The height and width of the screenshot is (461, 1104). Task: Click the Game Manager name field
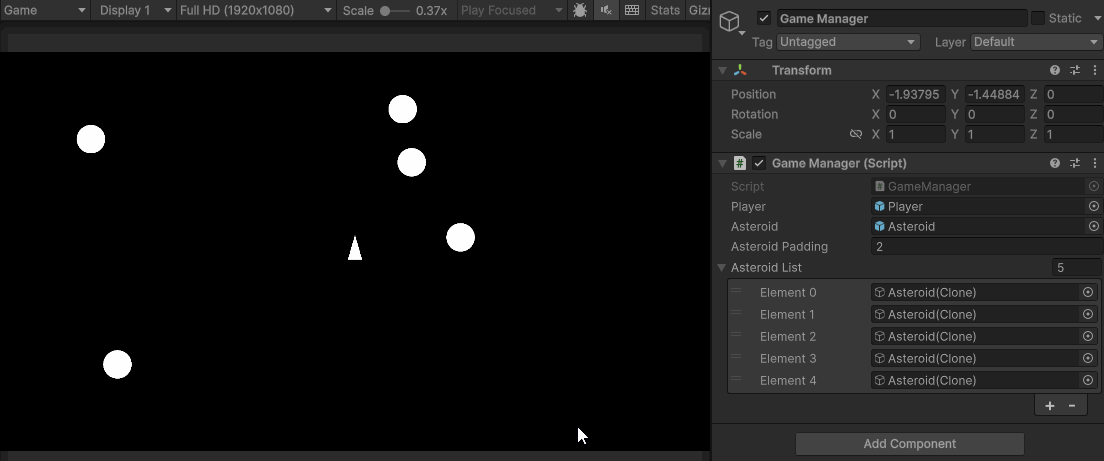901,18
